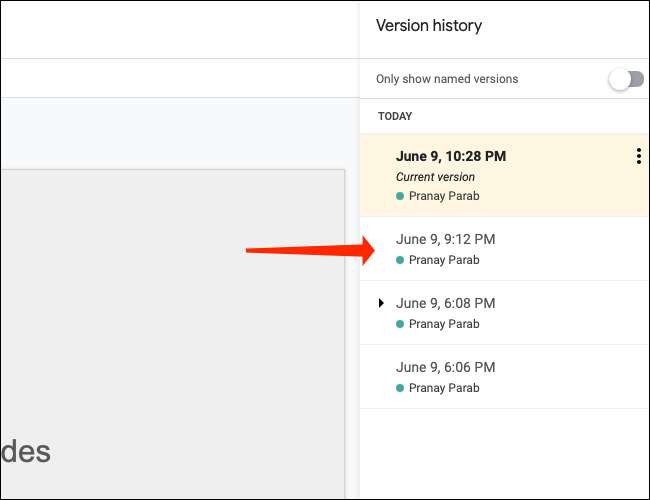Select the June 9, 9:12 PM version
This screenshot has width=650, height=500.
(445, 239)
